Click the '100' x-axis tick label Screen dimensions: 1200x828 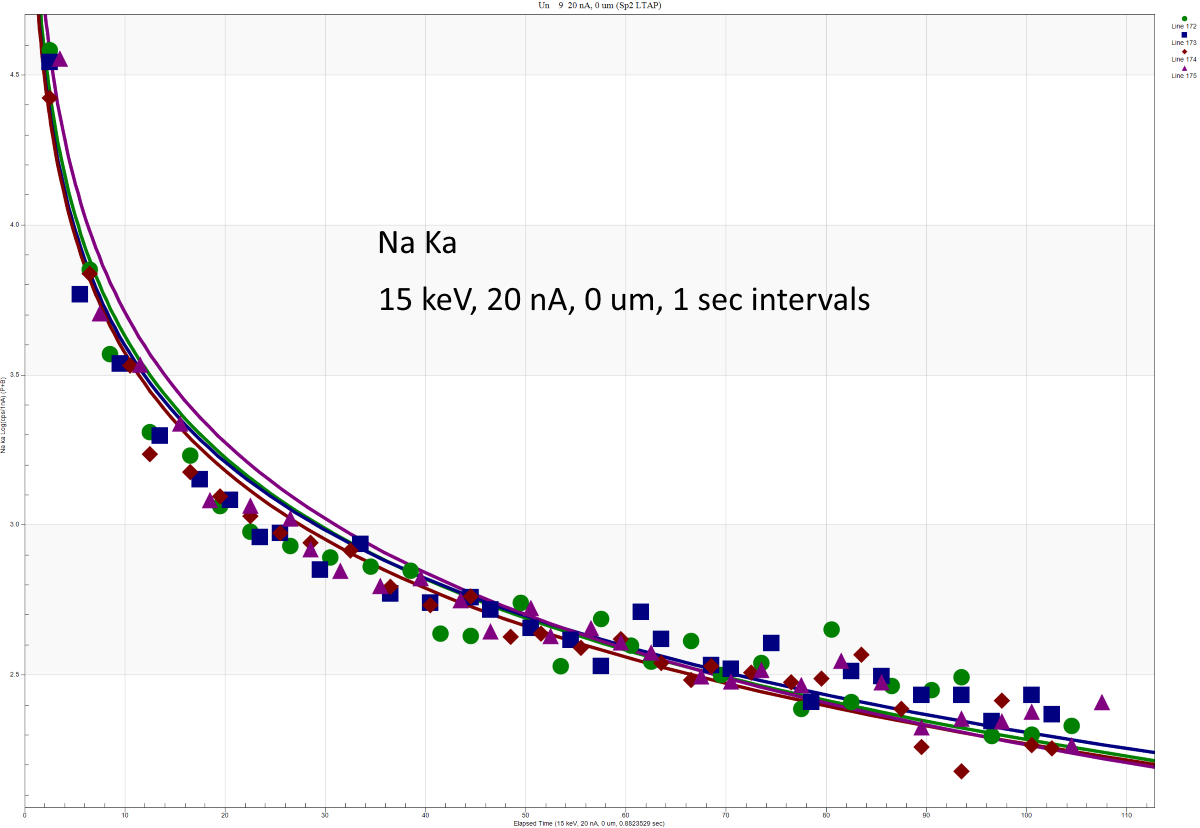[x=1025, y=814]
